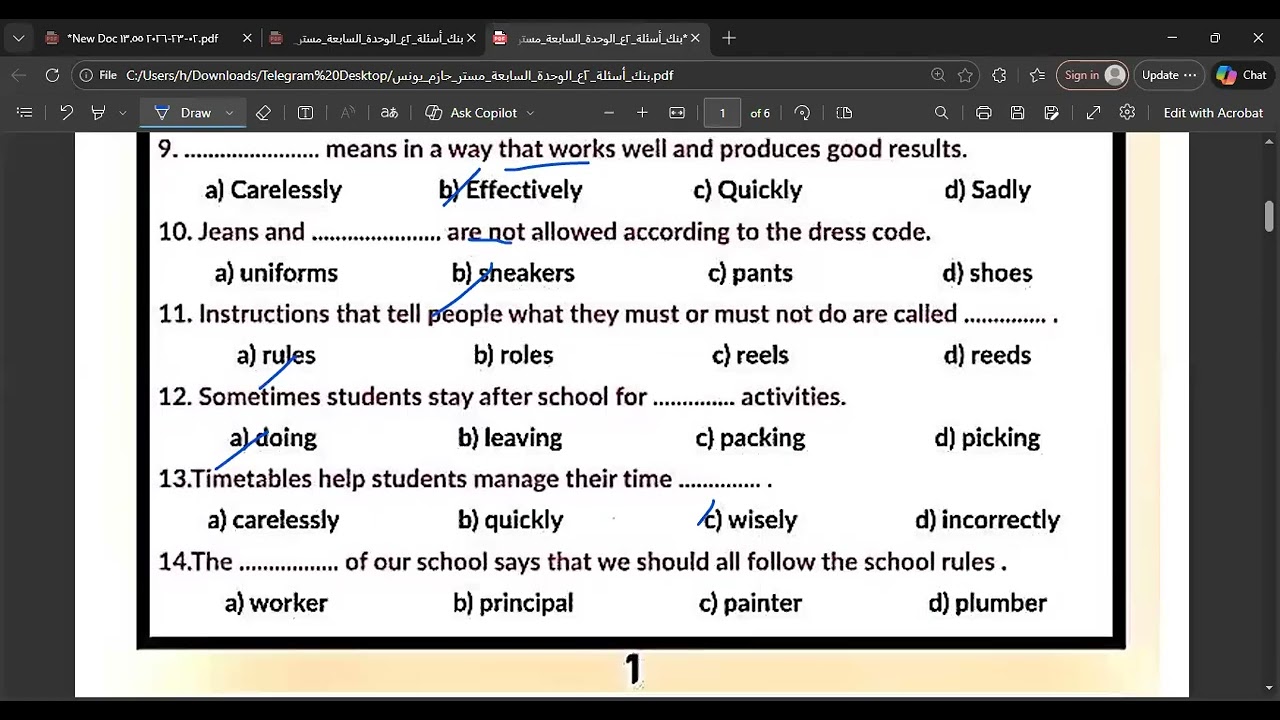The width and height of the screenshot is (1280, 720).
Task: Open the browser extensions menu
Action: (999, 75)
